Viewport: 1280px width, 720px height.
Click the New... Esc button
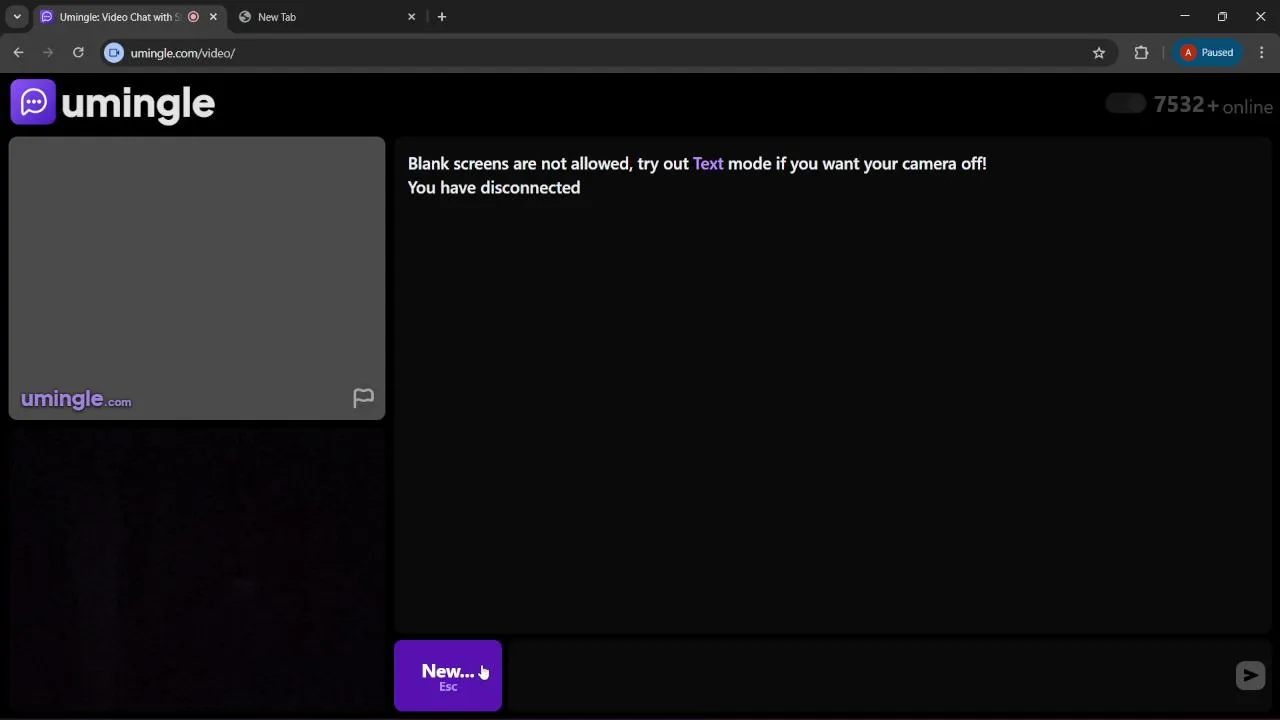[448, 676]
